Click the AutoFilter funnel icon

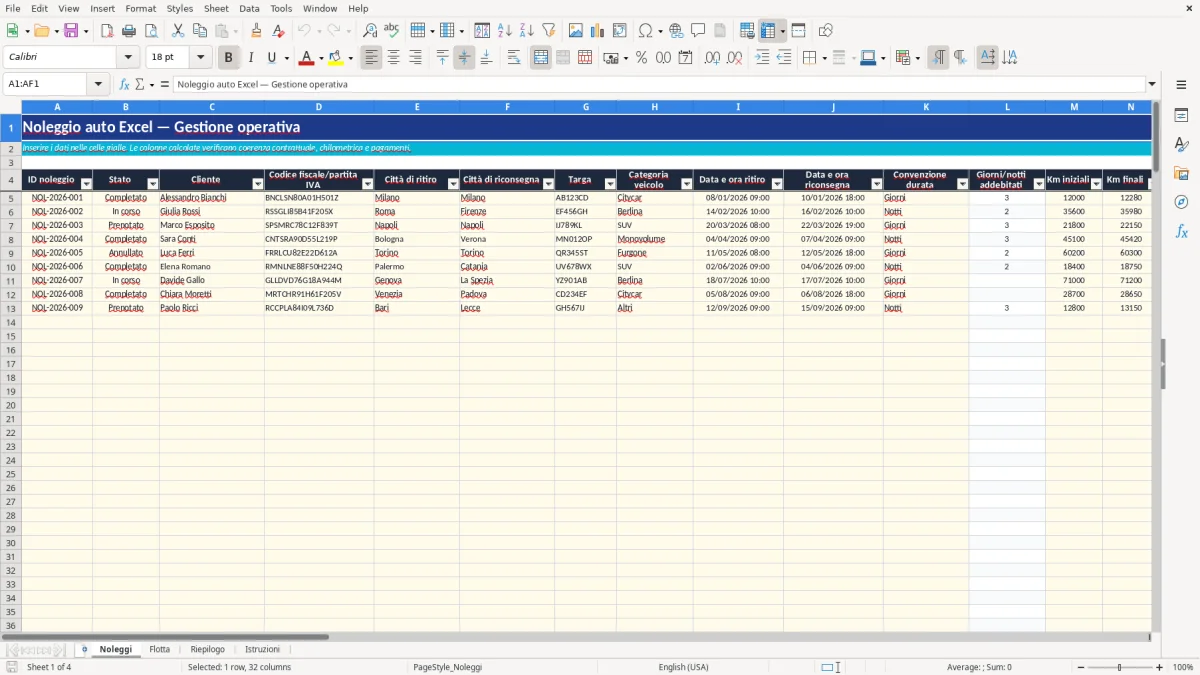point(548,30)
